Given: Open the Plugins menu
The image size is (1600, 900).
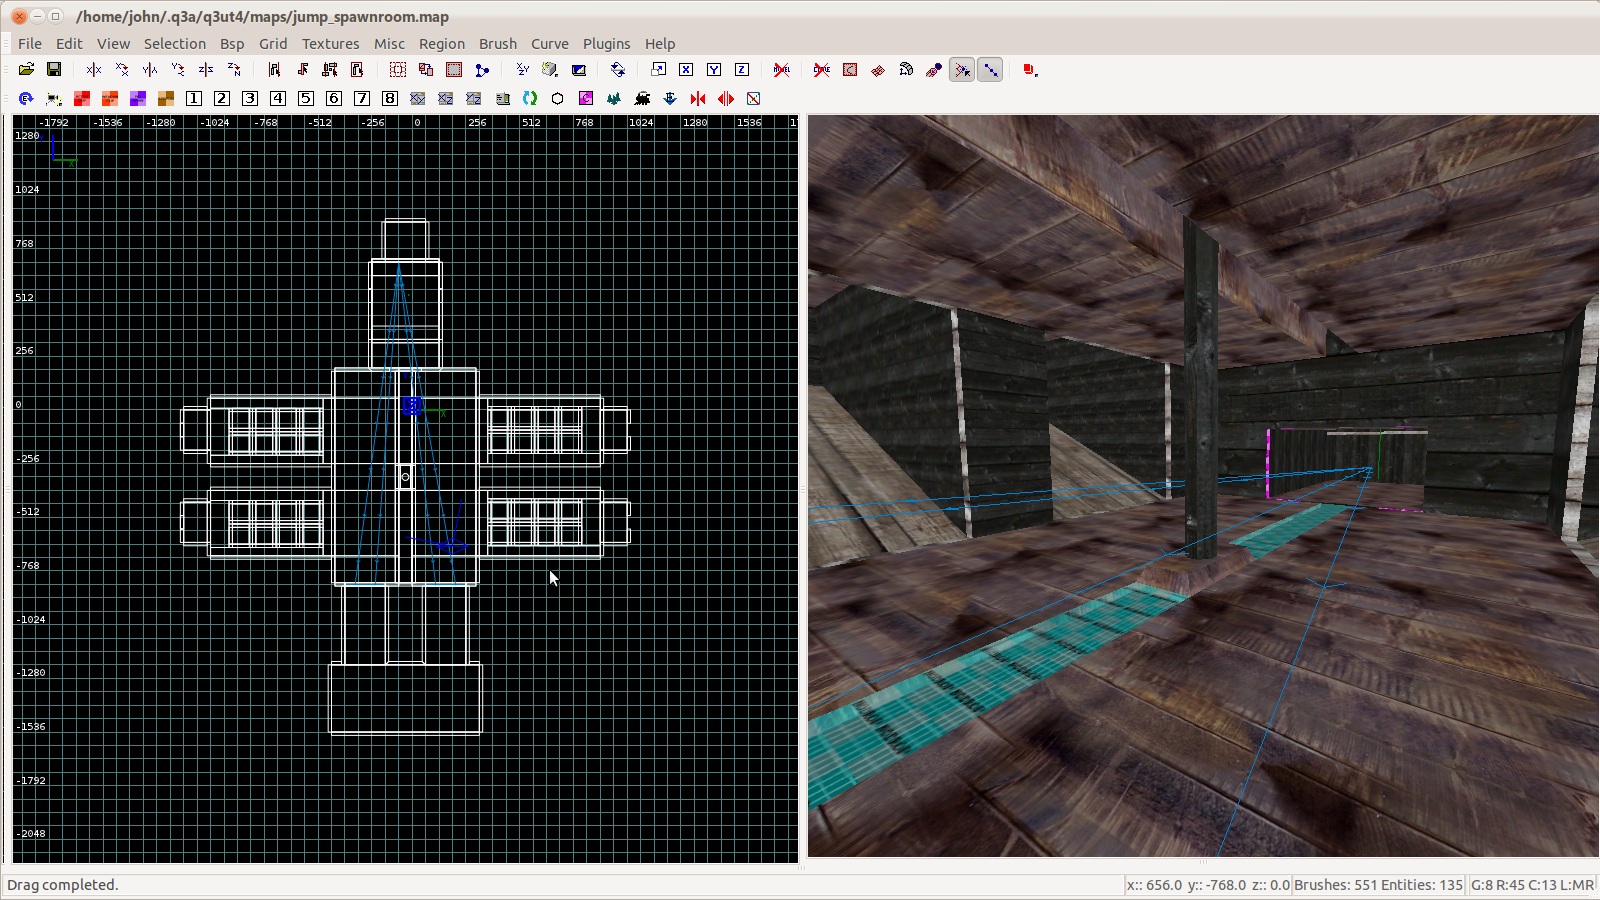Looking at the screenshot, I should (x=606, y=44).
